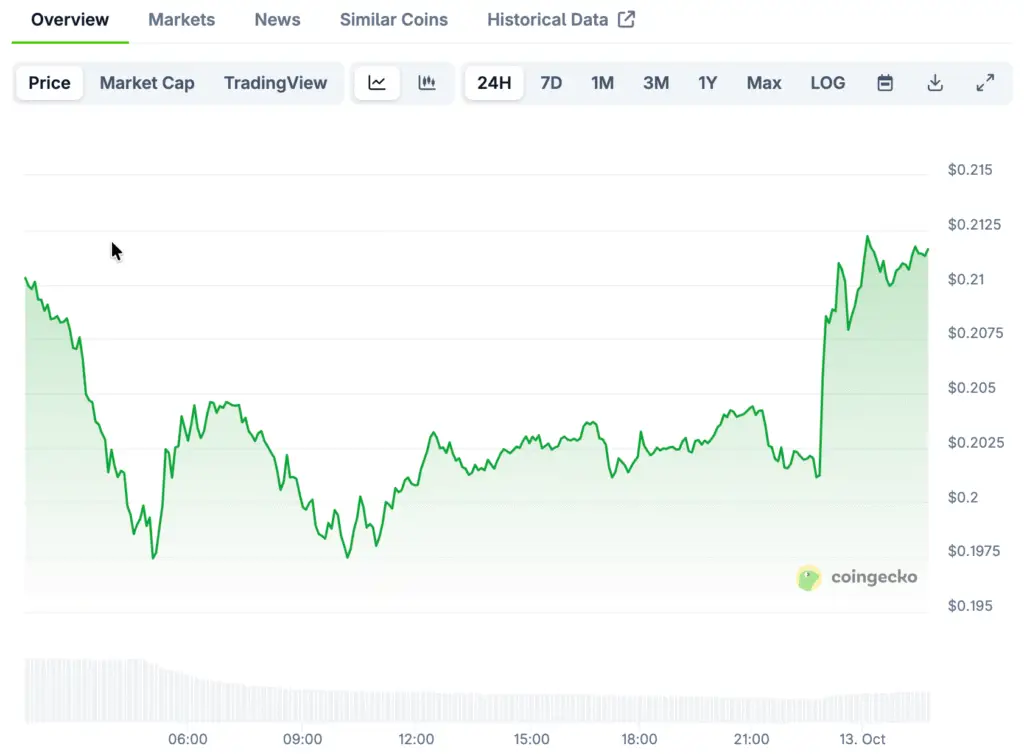Select the Price chart mode
Viewport: 1024px width, 754px height.
click(49, 83)
